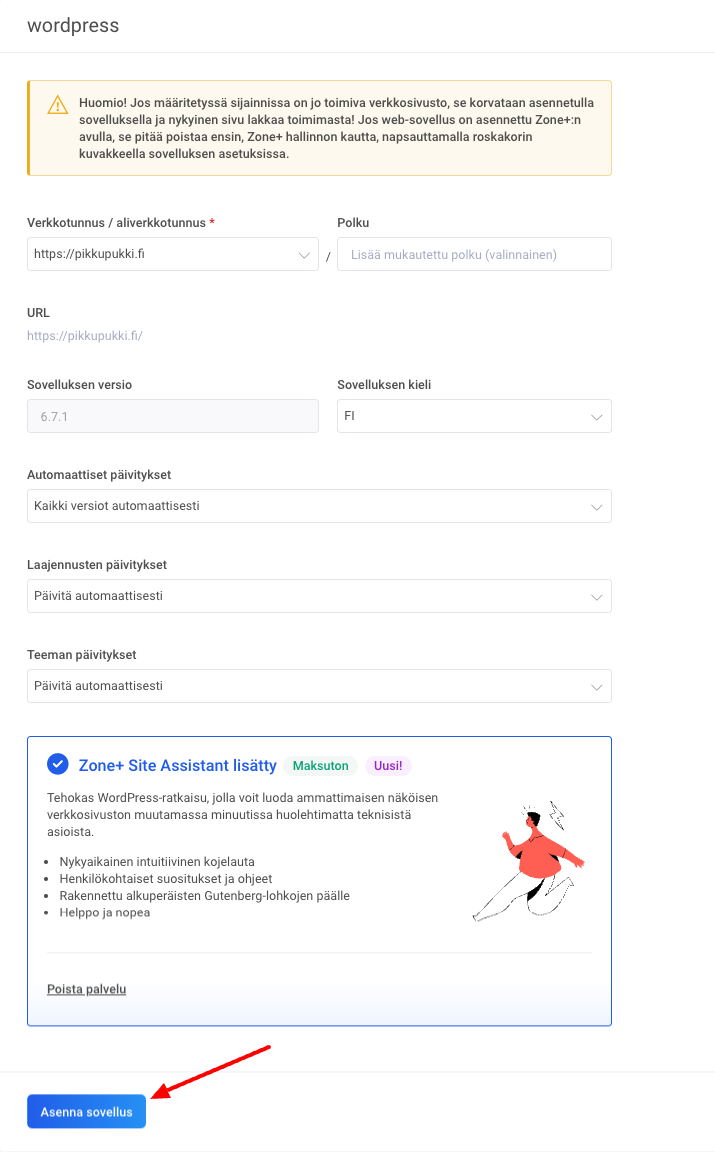Click the chevron in Teeman päivitykset field
Screen dimensions: 715x1152
[597, 687]
